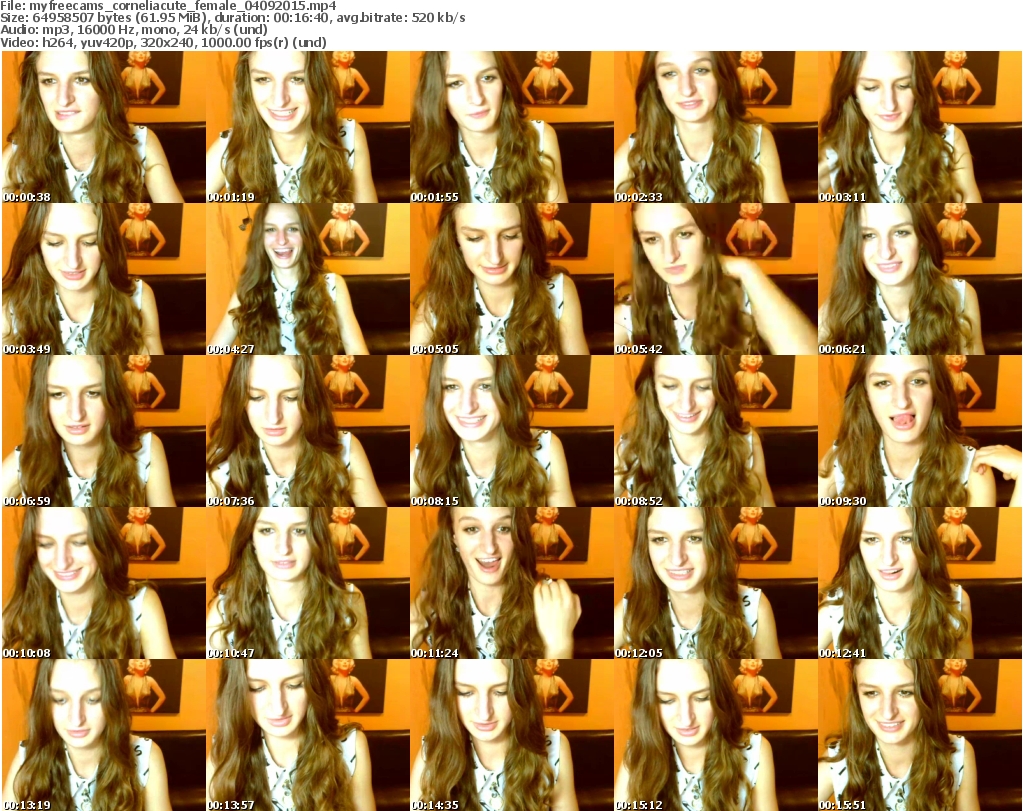Select the thumbnail stamped 00:01:55
Image resolution: width=1024 pixels, height=811 pixels.
point(511,127)
